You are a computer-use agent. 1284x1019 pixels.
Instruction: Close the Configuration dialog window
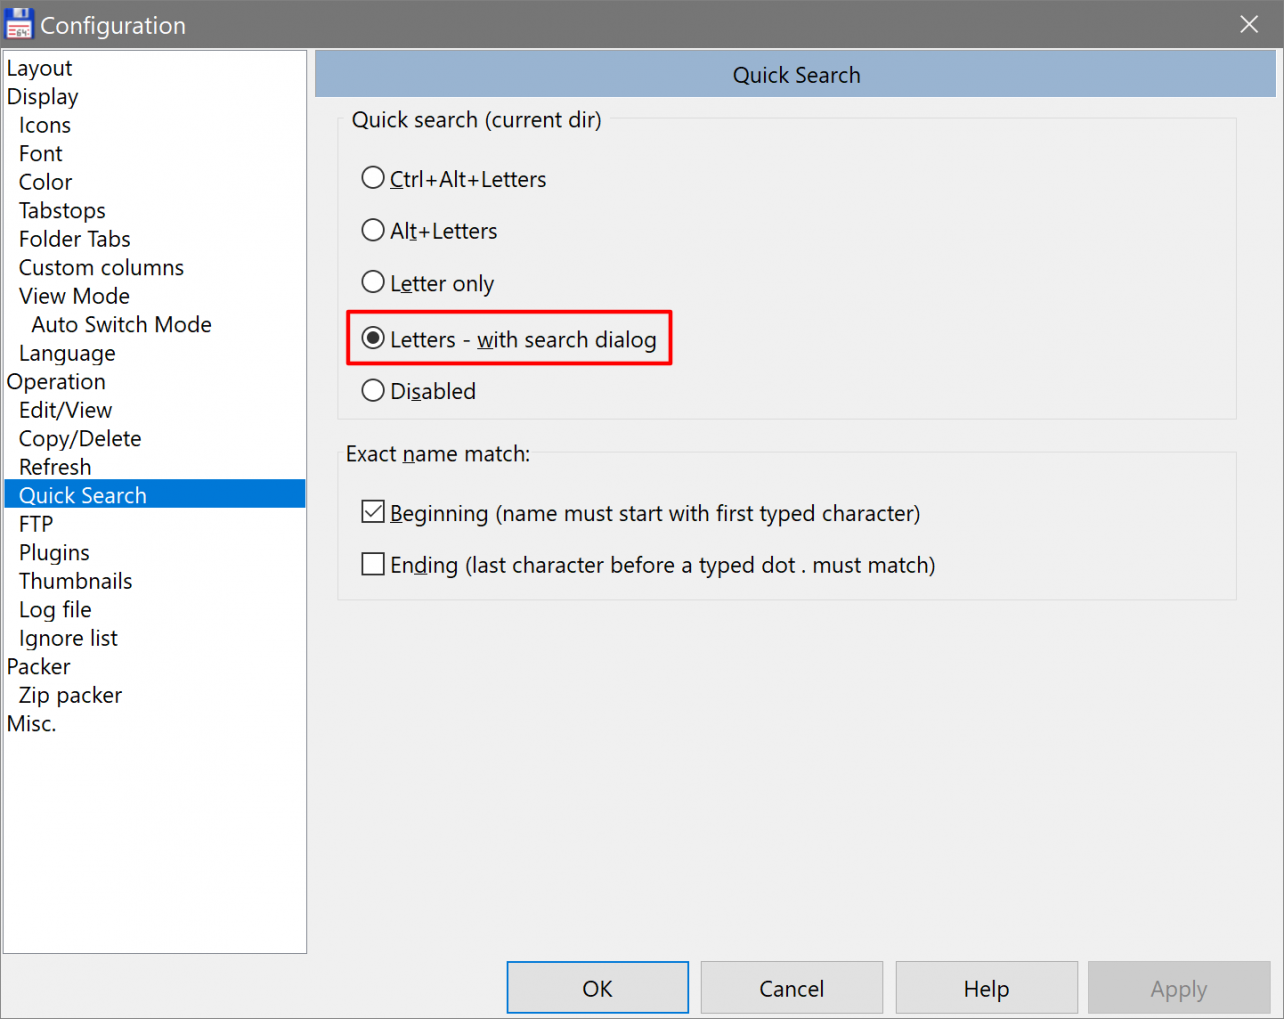[x=1249, y=24]
